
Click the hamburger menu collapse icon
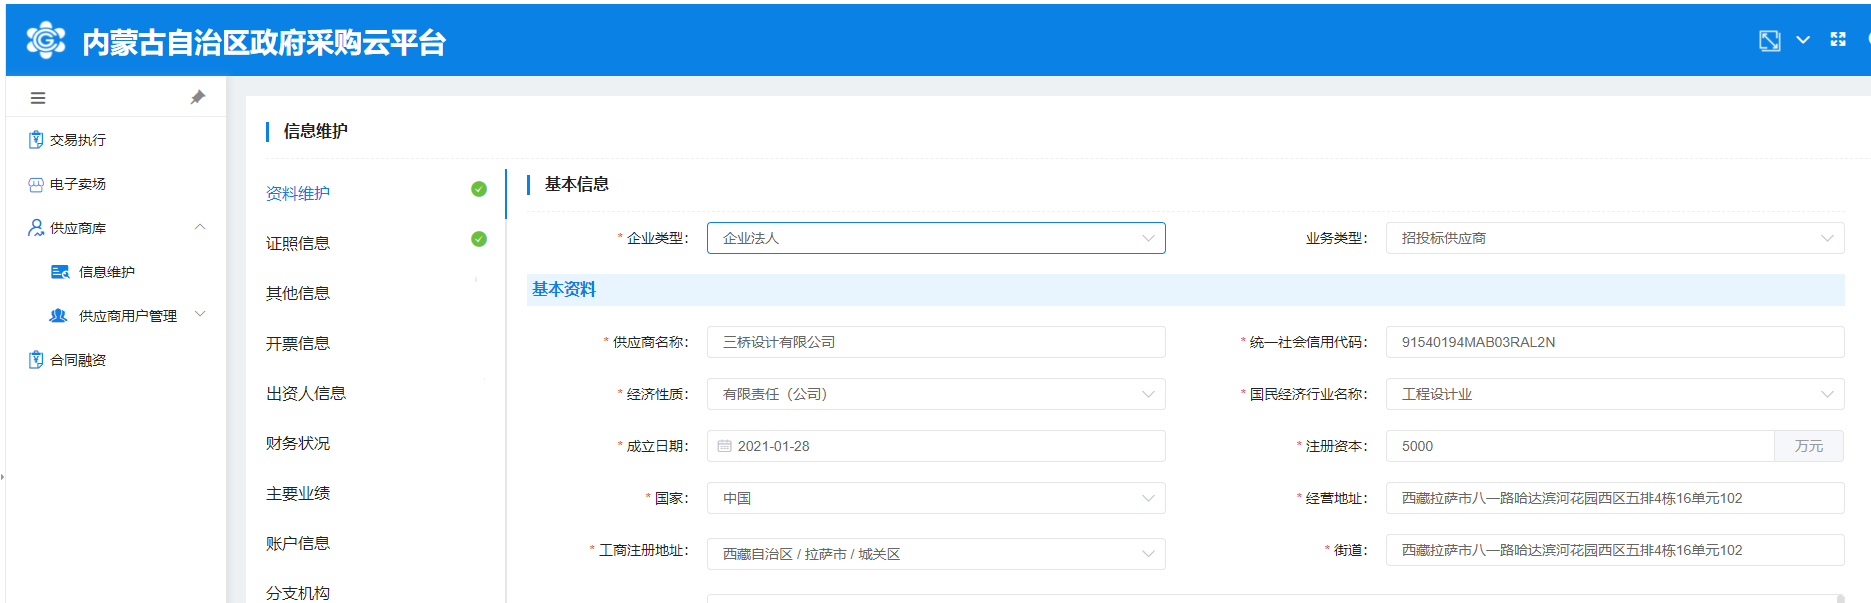point(38,98)
